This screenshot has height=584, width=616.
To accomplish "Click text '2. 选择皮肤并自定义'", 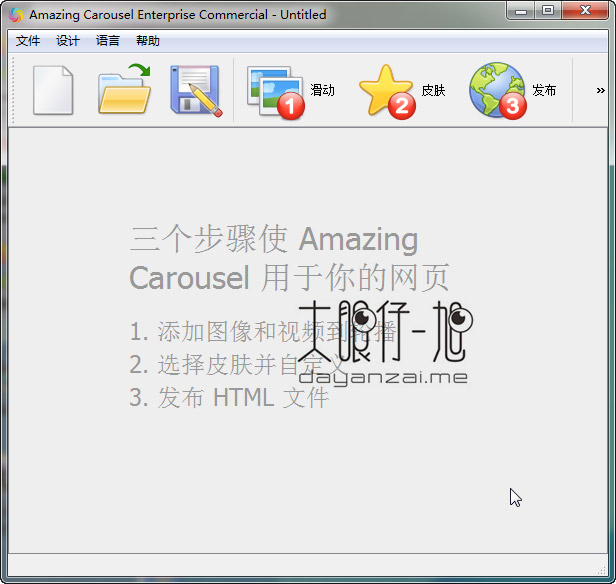I will (x=236, y=364).
